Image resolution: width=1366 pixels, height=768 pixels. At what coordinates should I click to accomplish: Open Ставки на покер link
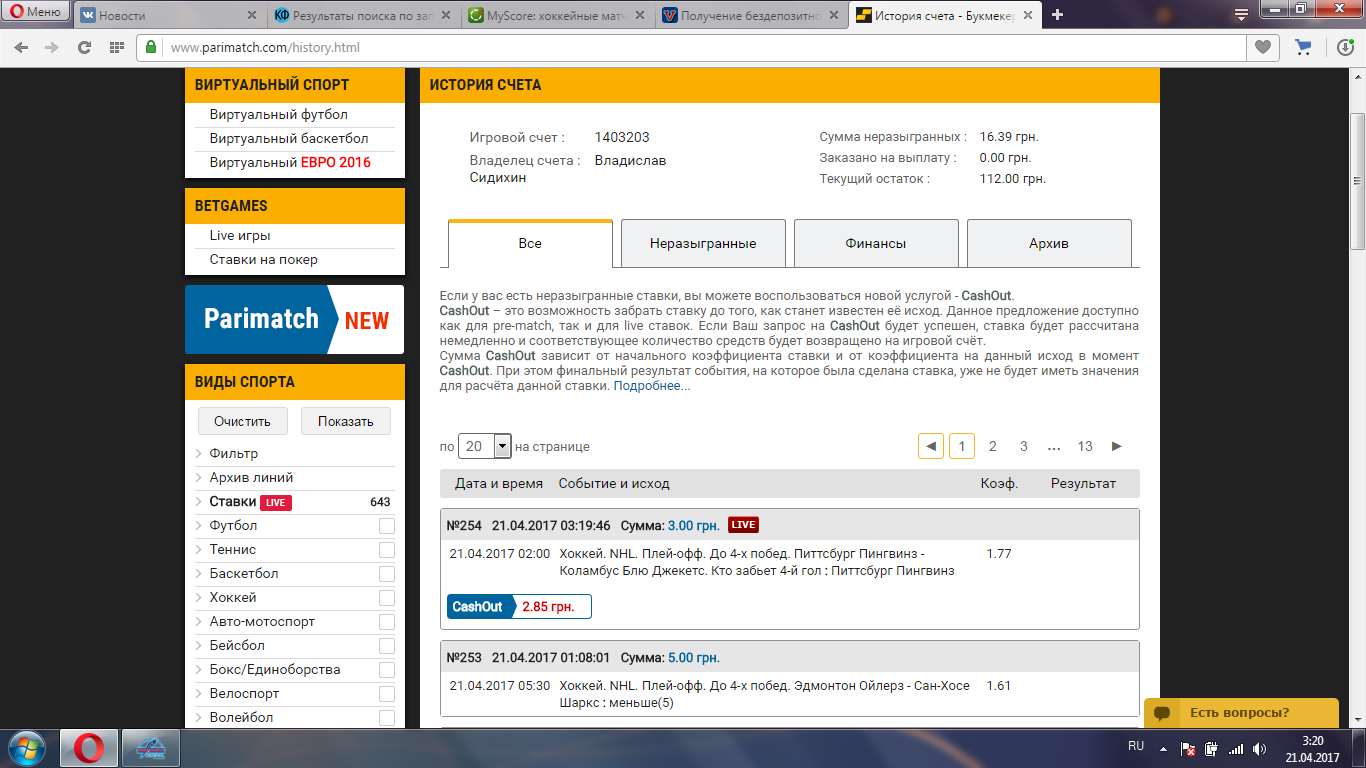264,260
